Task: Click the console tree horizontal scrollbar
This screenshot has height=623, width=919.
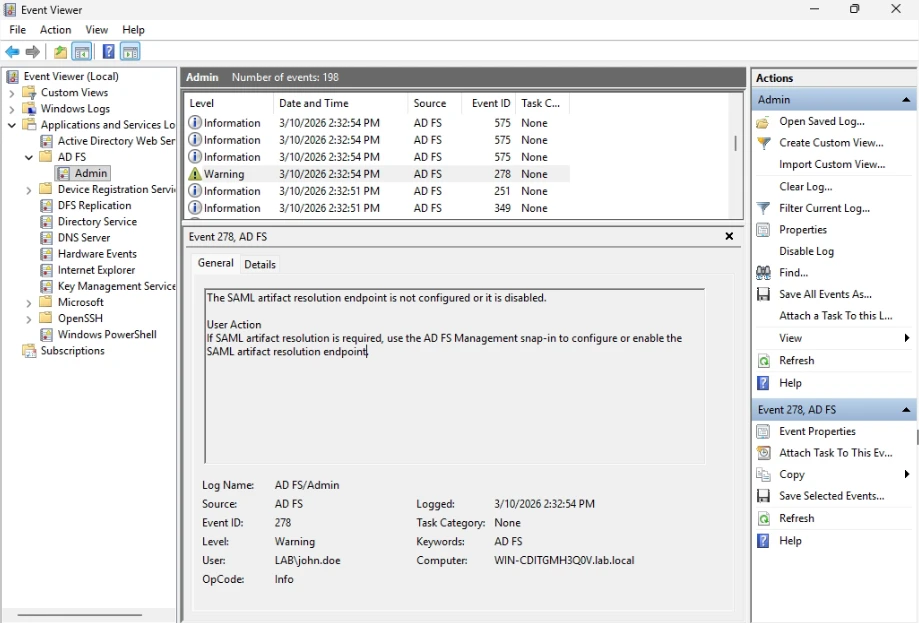Action: pyautogui.click(x=80, y=615)
